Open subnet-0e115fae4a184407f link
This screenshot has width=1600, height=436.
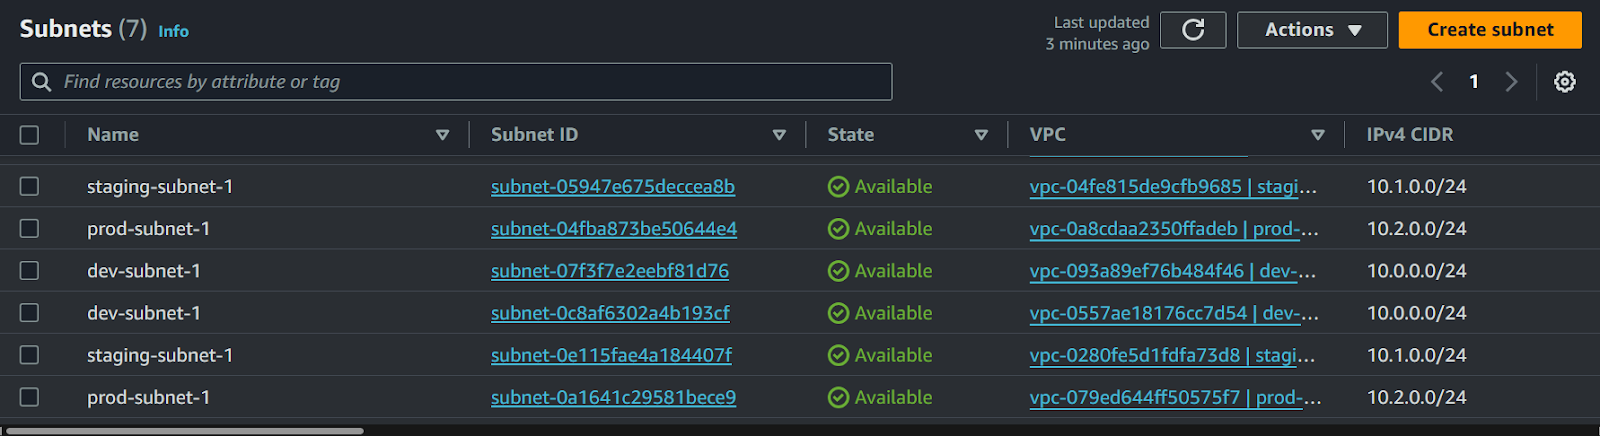coord(611,355)
